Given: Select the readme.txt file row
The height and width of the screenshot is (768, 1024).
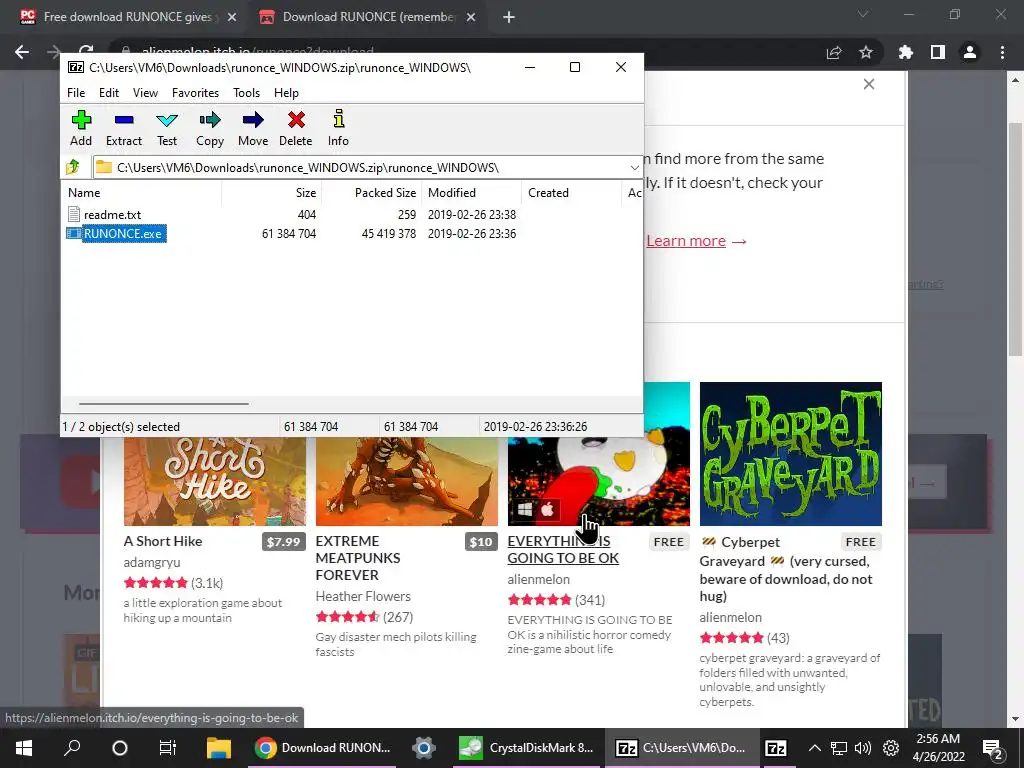Looking at the screenshot, I should [x=112, y=215].
